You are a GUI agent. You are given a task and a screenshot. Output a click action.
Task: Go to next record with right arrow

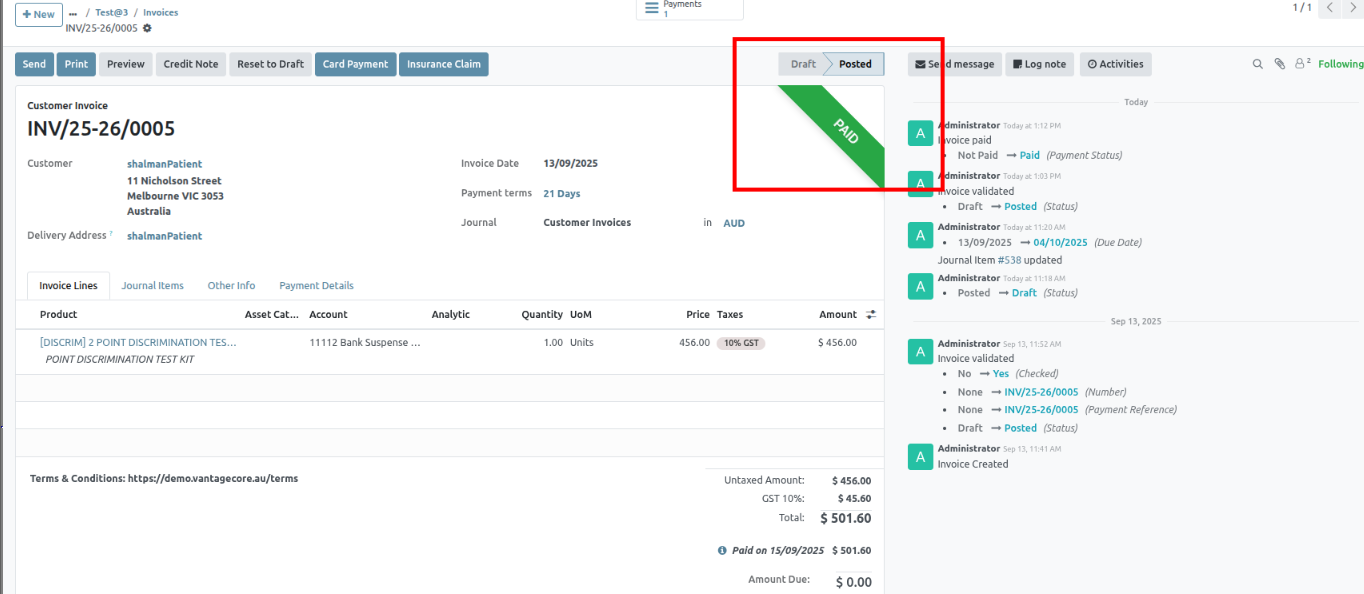[x=1353, y=8]
